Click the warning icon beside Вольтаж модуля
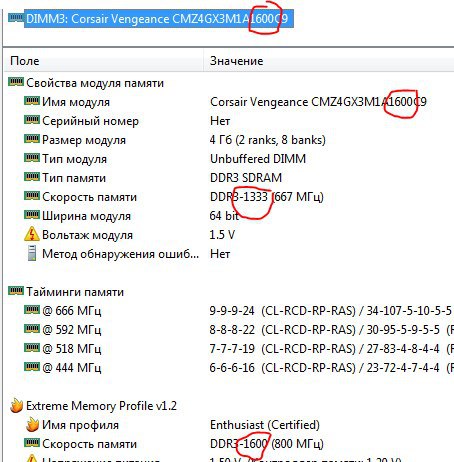 32,234
